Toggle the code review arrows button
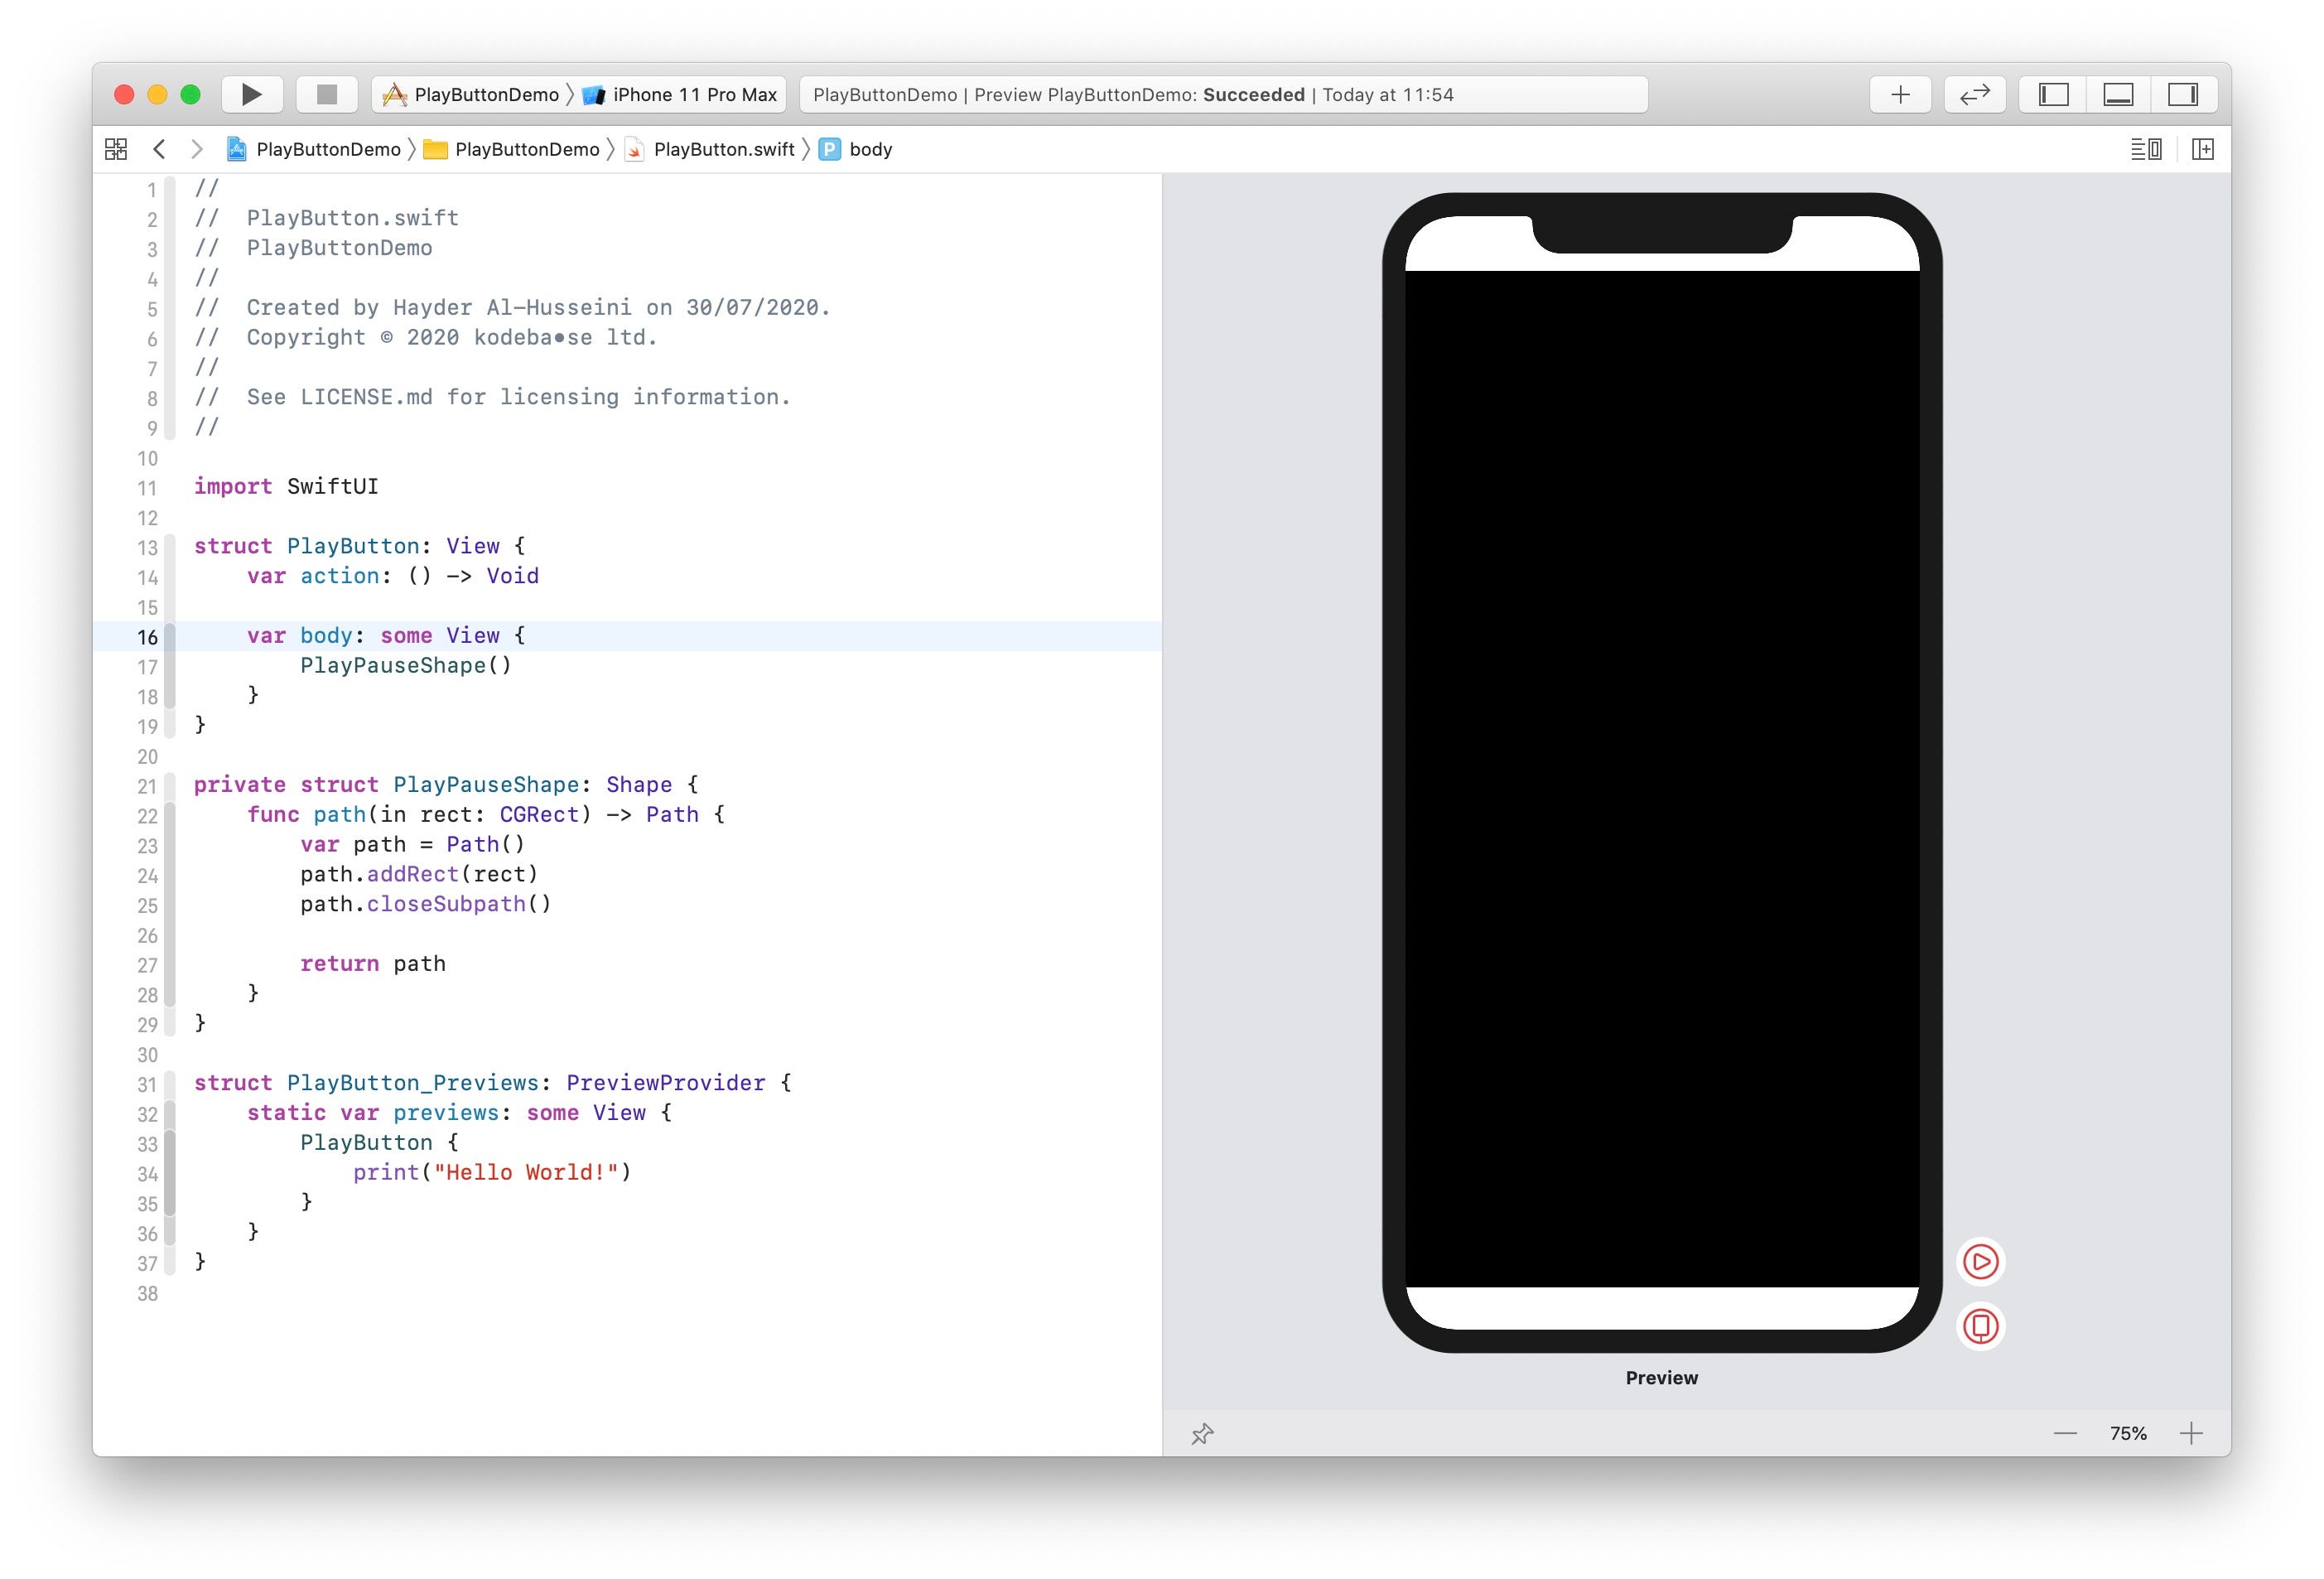2324x1579 pixels. [x=1975, y=94]
